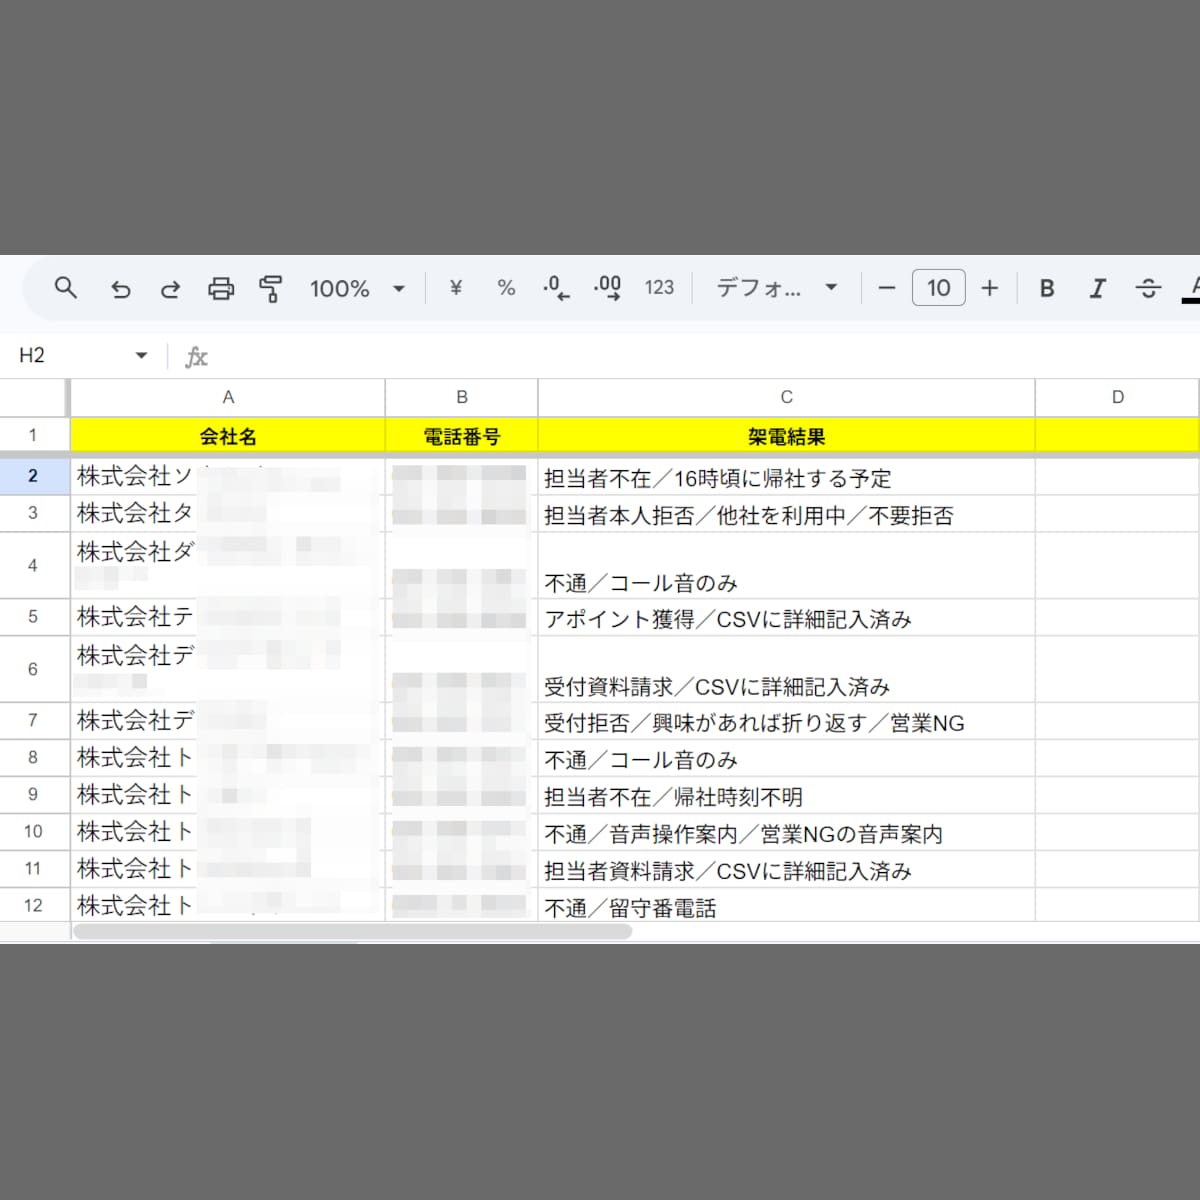Open the 123 number formats menu
The height and width of the screenshot is (1200, 1200).
(659, 288)
